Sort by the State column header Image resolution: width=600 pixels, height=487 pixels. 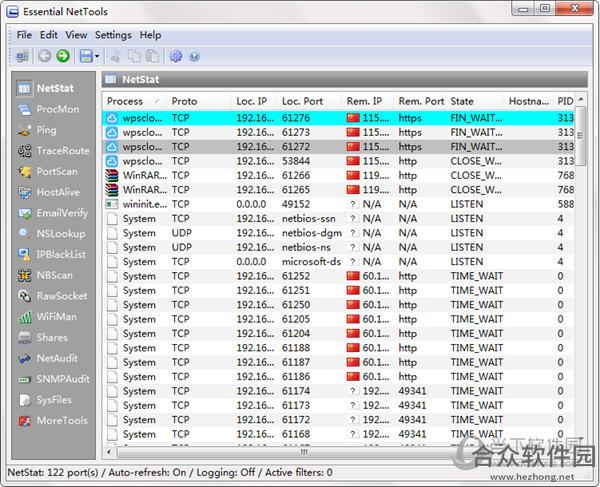(x=476, y=101)
